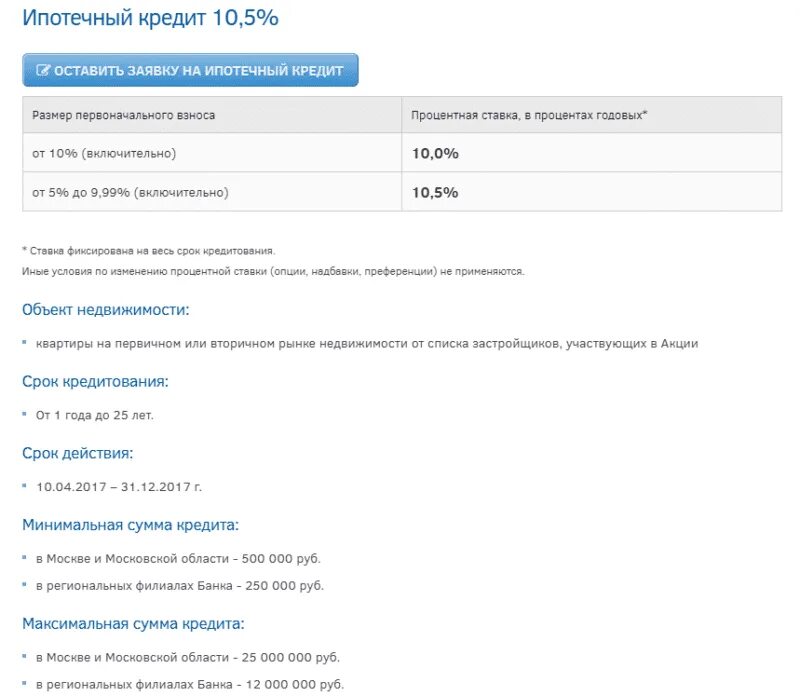Click the 10,0% interest rate cell
Image resolution: width=800 pixels, height=696 pixels.
[x=435, y=153]
